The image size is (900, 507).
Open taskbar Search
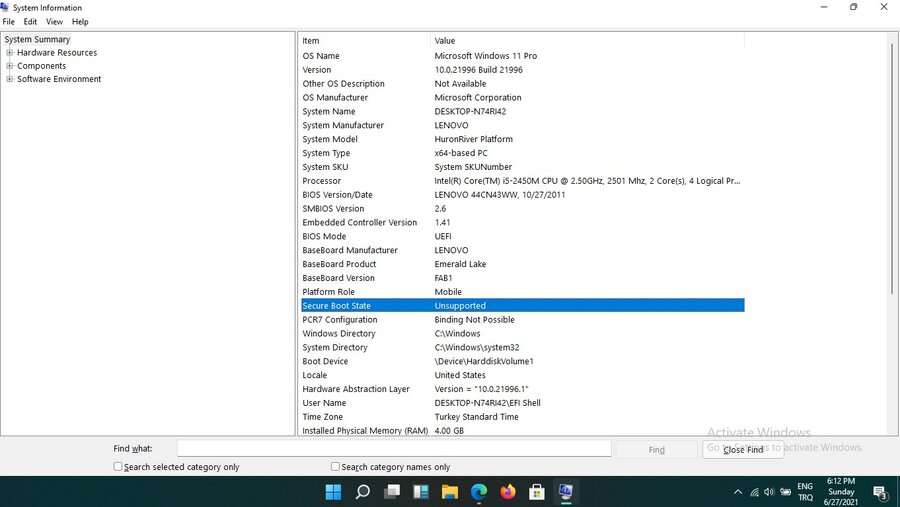point(363,492)
